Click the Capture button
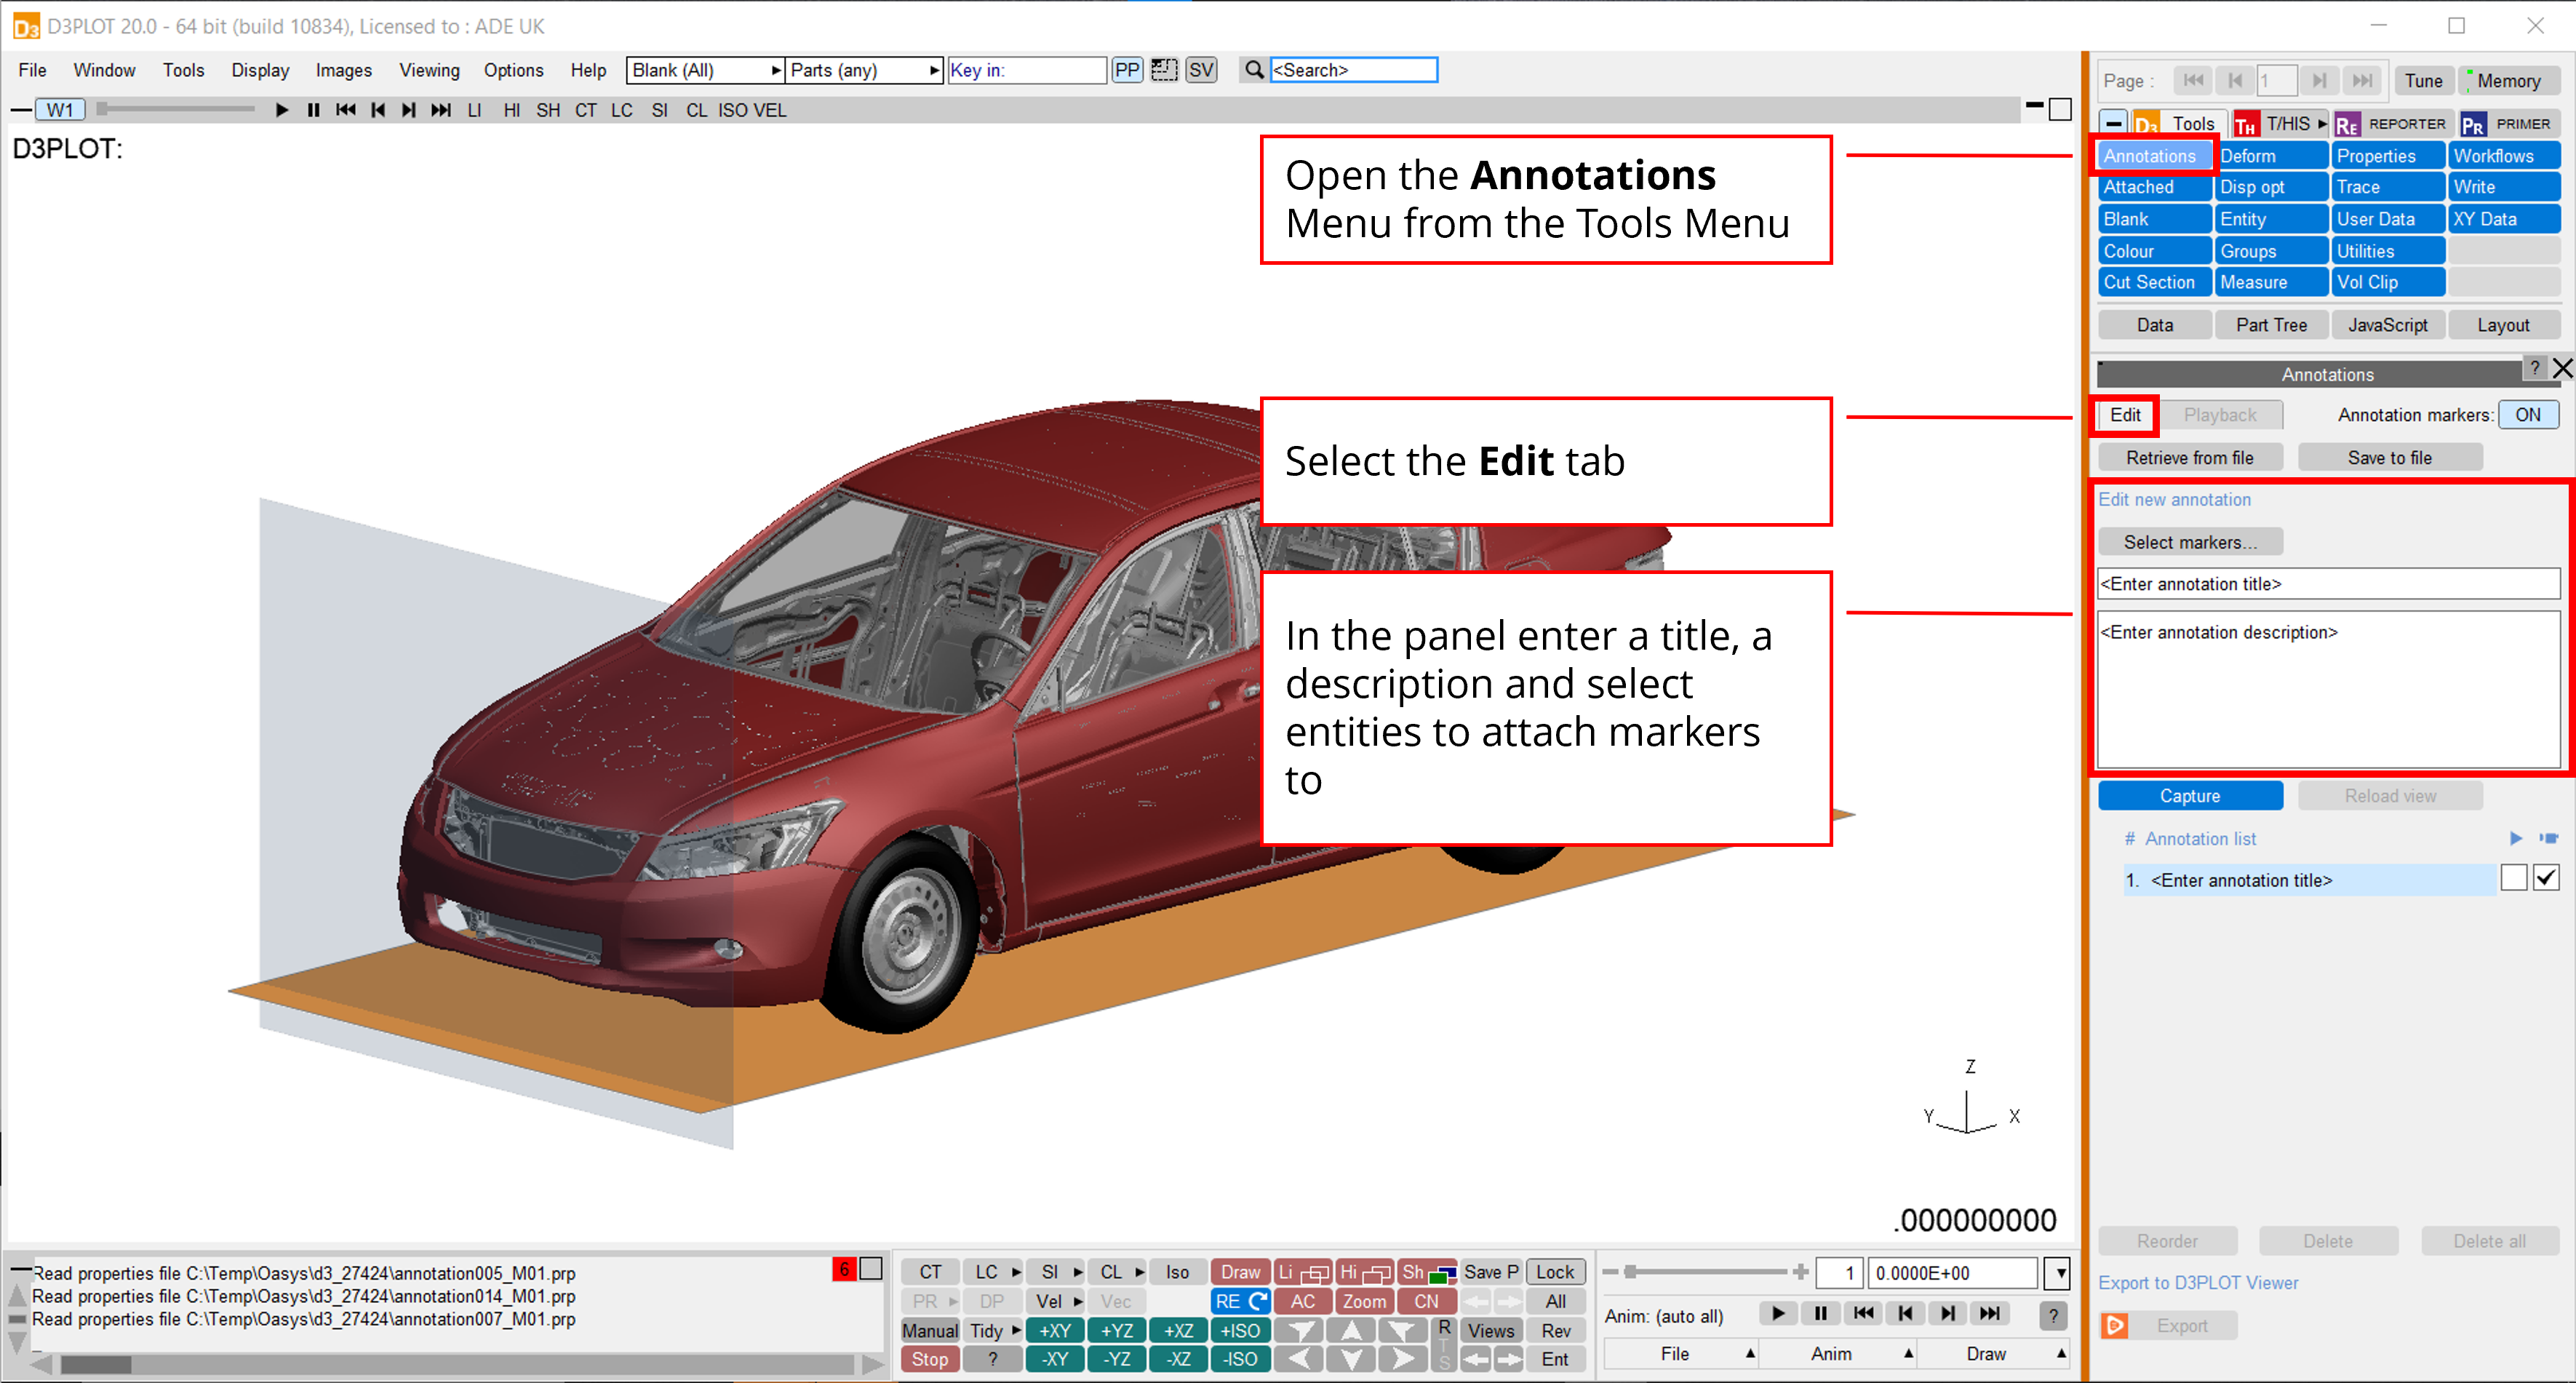 (2189, 796)
